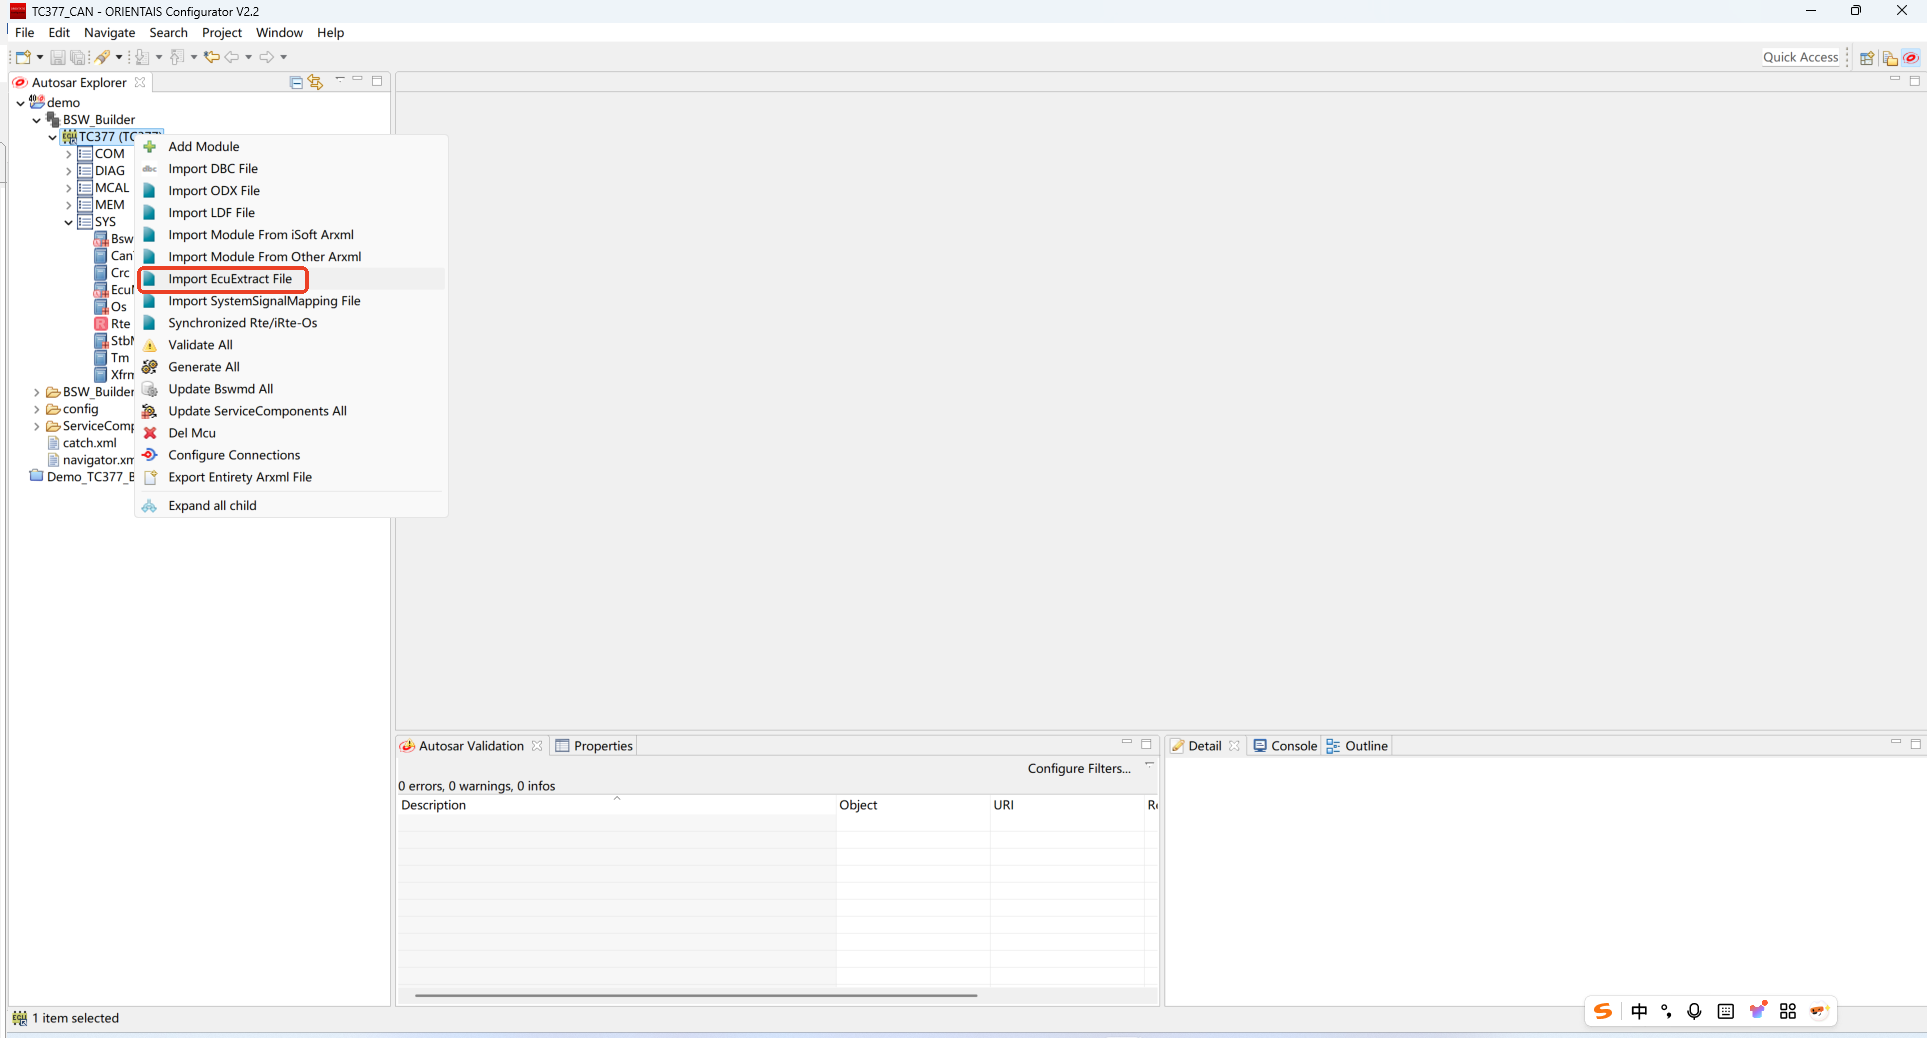The height and width of the screenshot is (1038, 1927).
Task: Open the resource perspective folder icon
Action: pyautogui.click(x=1889, y=58)
